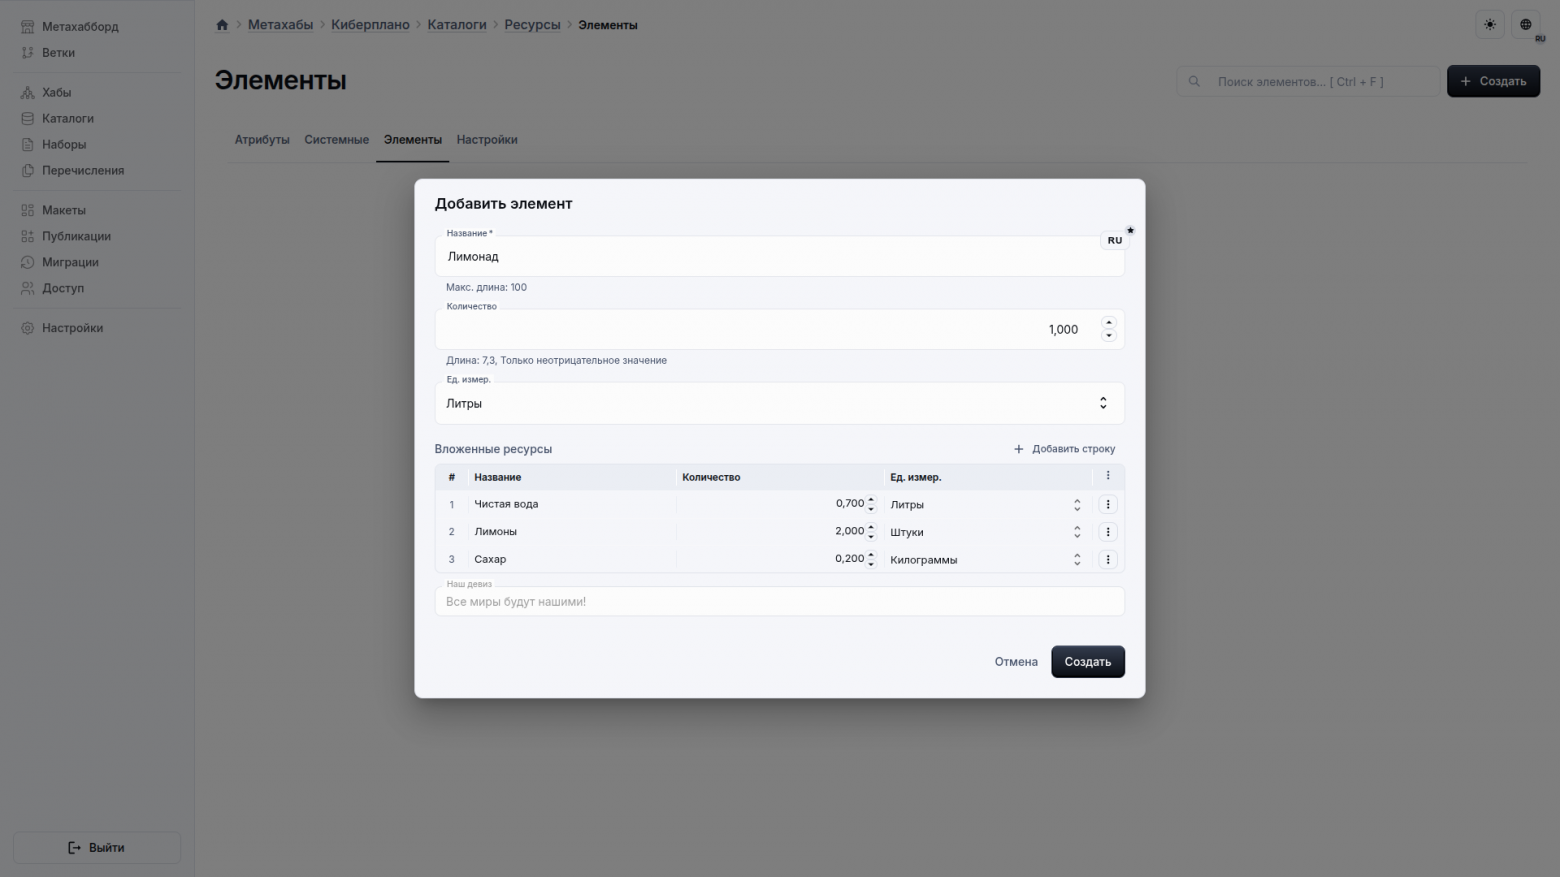Screen dimensions: 1560x877
Task: Click Добавить строку to add a row
Action: pyautogui.click(x=1064, y=449)
